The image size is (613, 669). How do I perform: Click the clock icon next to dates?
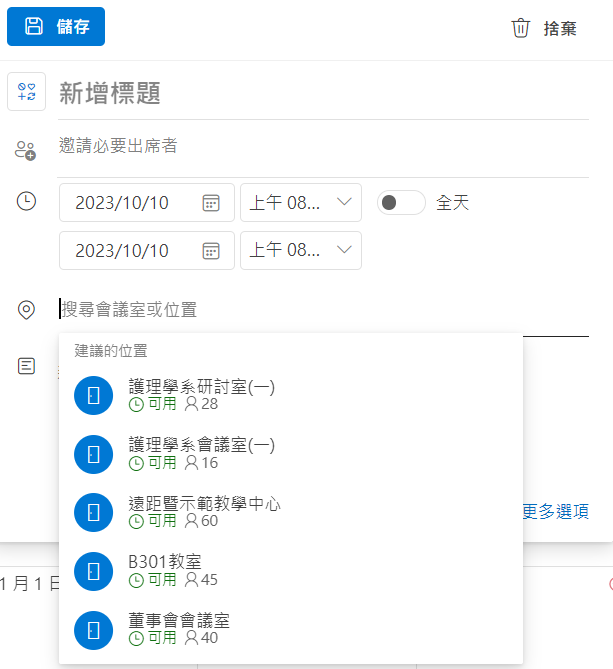point(27,201)
